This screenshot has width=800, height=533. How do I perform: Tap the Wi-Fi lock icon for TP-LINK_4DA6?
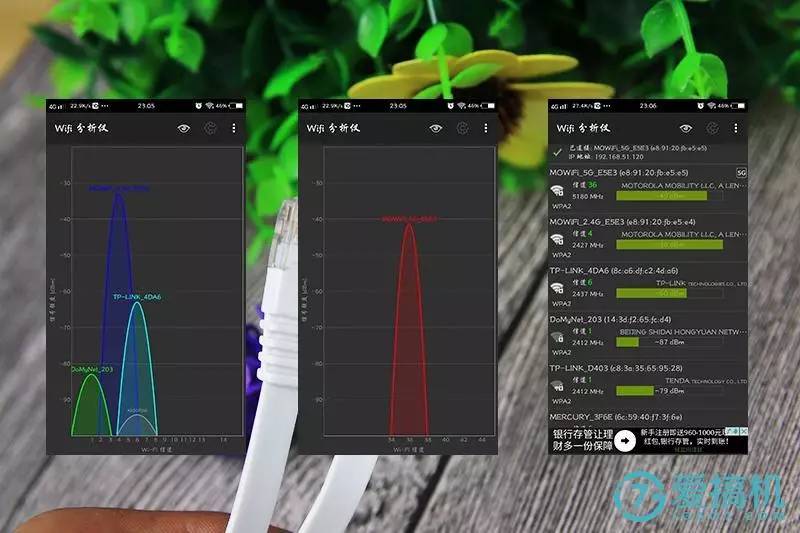[557, 288]
